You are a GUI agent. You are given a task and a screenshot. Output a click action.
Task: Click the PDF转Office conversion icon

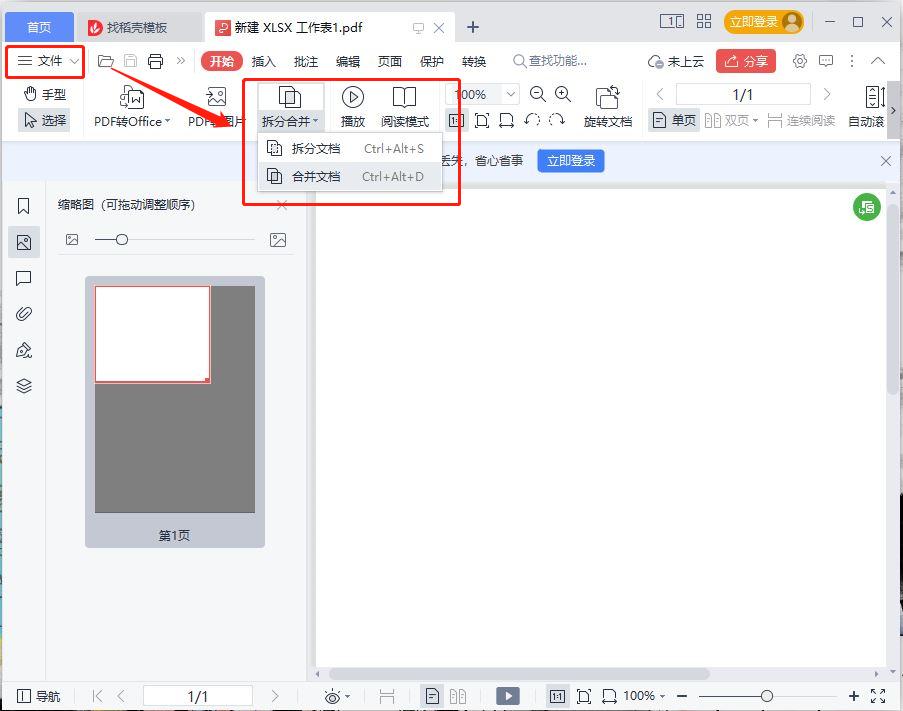[132, 98]
